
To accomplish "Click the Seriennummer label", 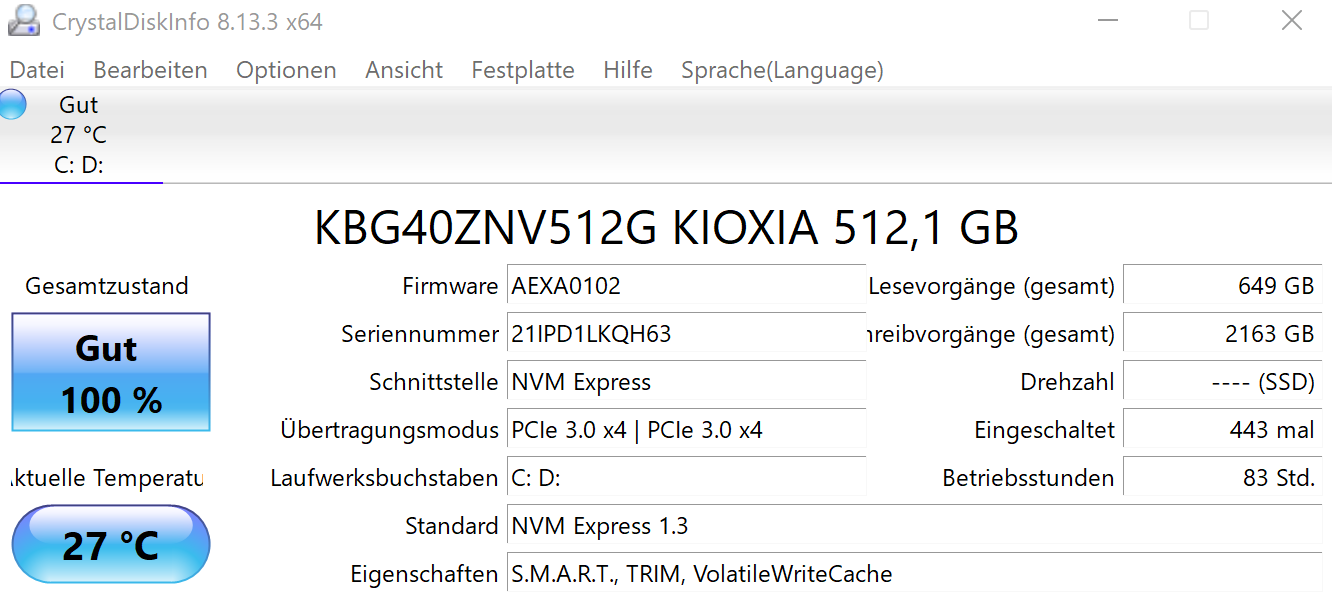I will (x=420, y=334).
